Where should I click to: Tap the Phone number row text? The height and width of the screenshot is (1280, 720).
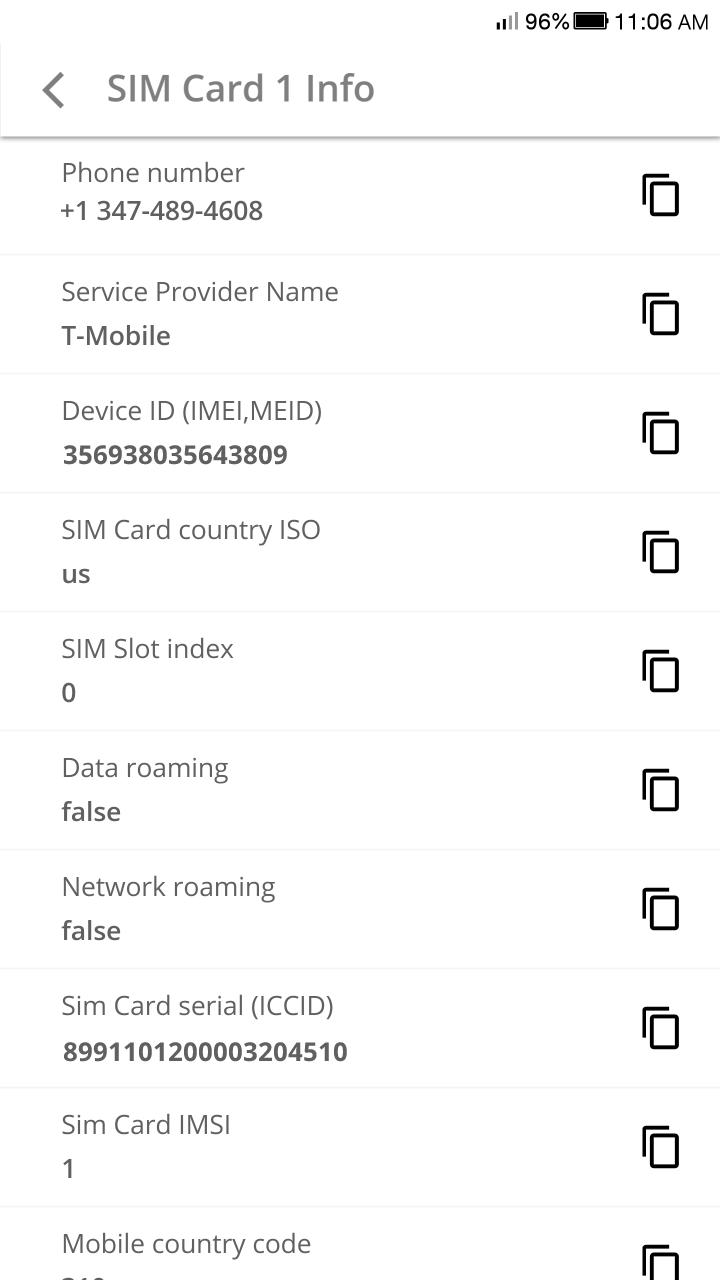click(x=162, y=192)
